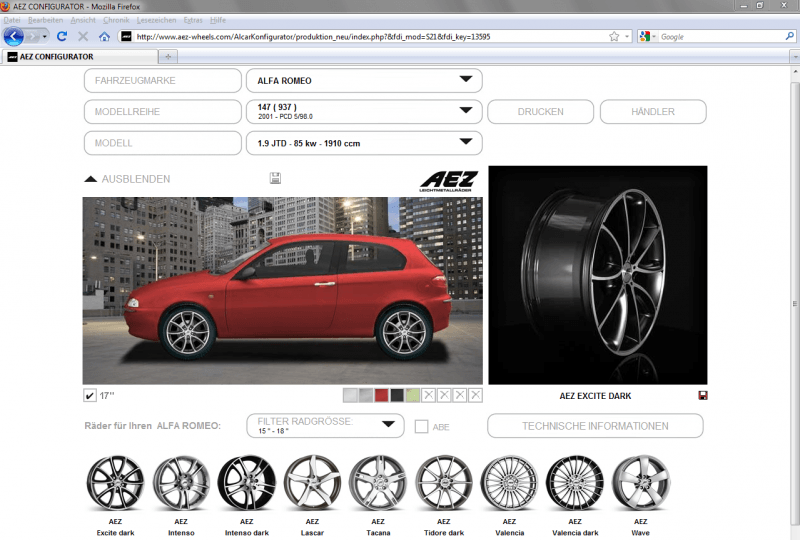This screenshot has height=540, width=800.
Task: Open the Extras menu
Action: (193, 20)
